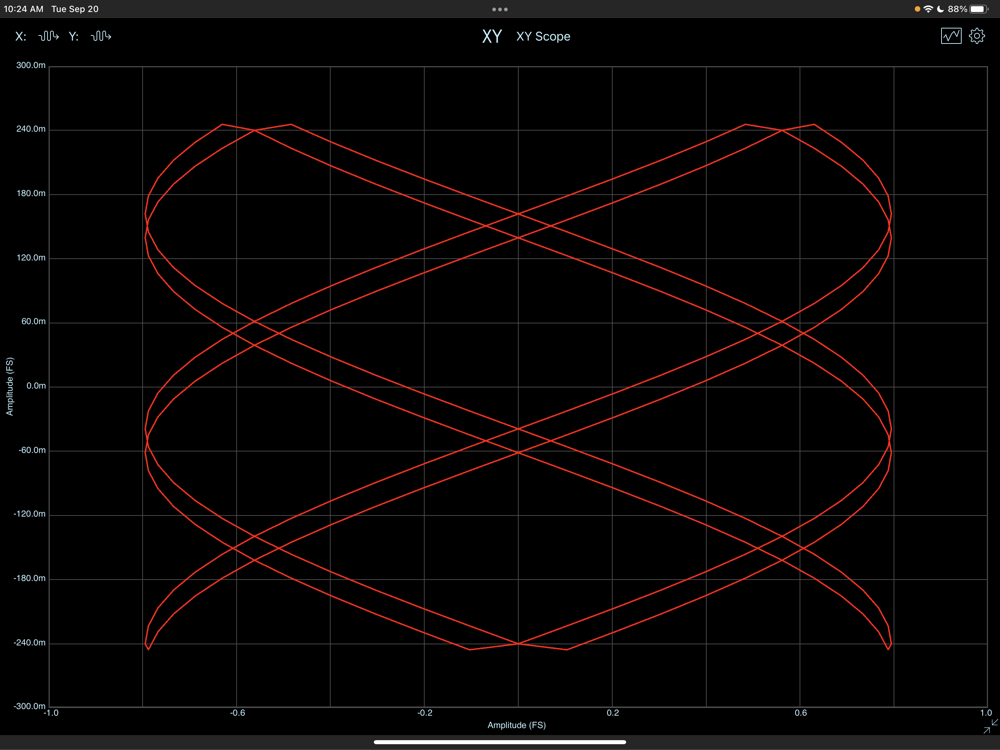This screenshot has width=1000, height=750.
Task: Open the iPad multitasking three-dots menu
Action: [500, 9]
